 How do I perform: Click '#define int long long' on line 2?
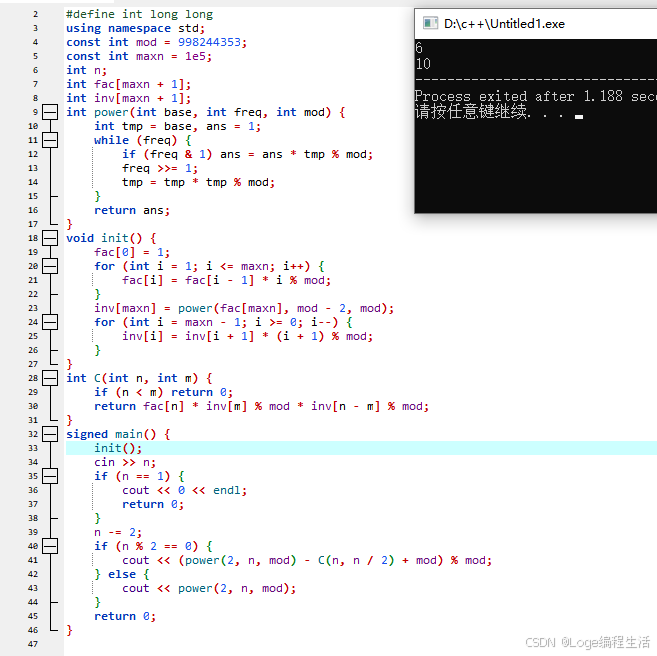[140, 14]
